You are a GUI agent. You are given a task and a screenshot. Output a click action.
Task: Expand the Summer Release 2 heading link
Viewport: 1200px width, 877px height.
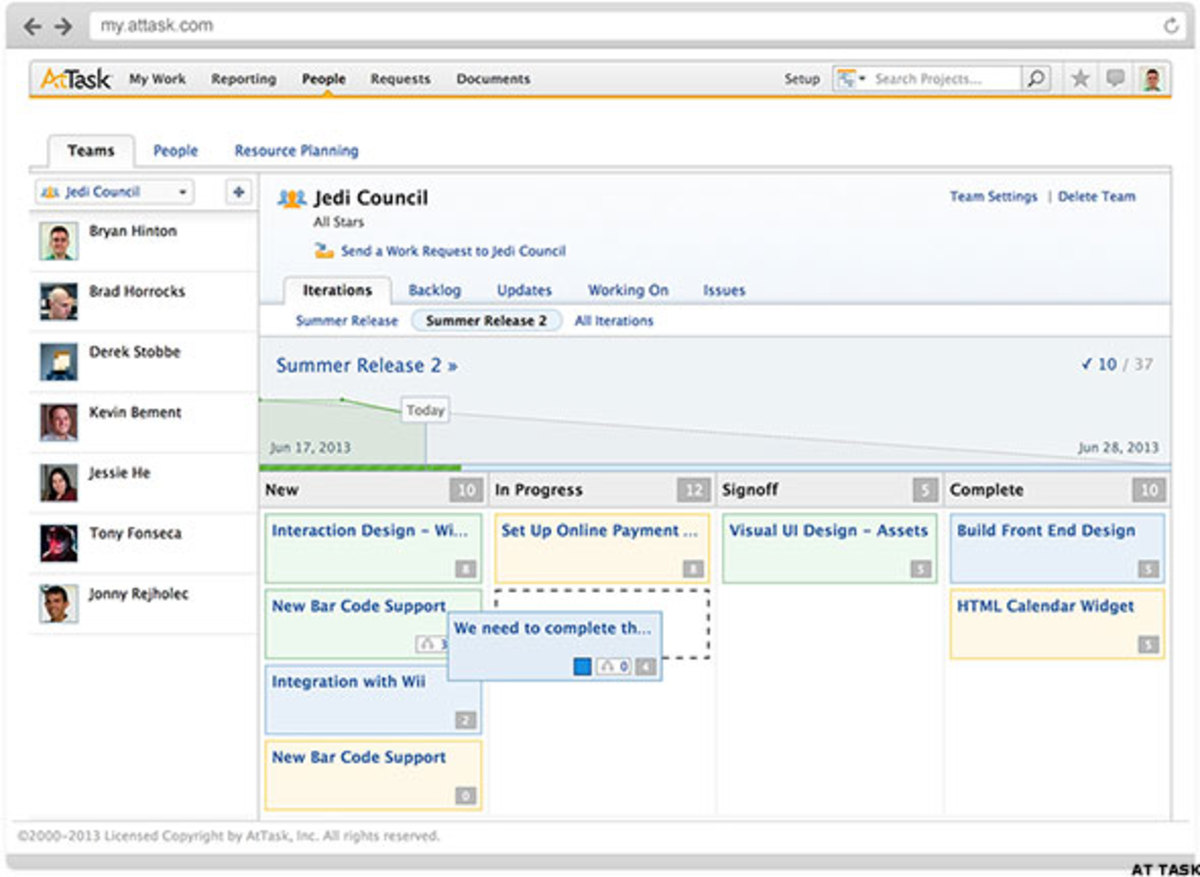pos(366,366)
